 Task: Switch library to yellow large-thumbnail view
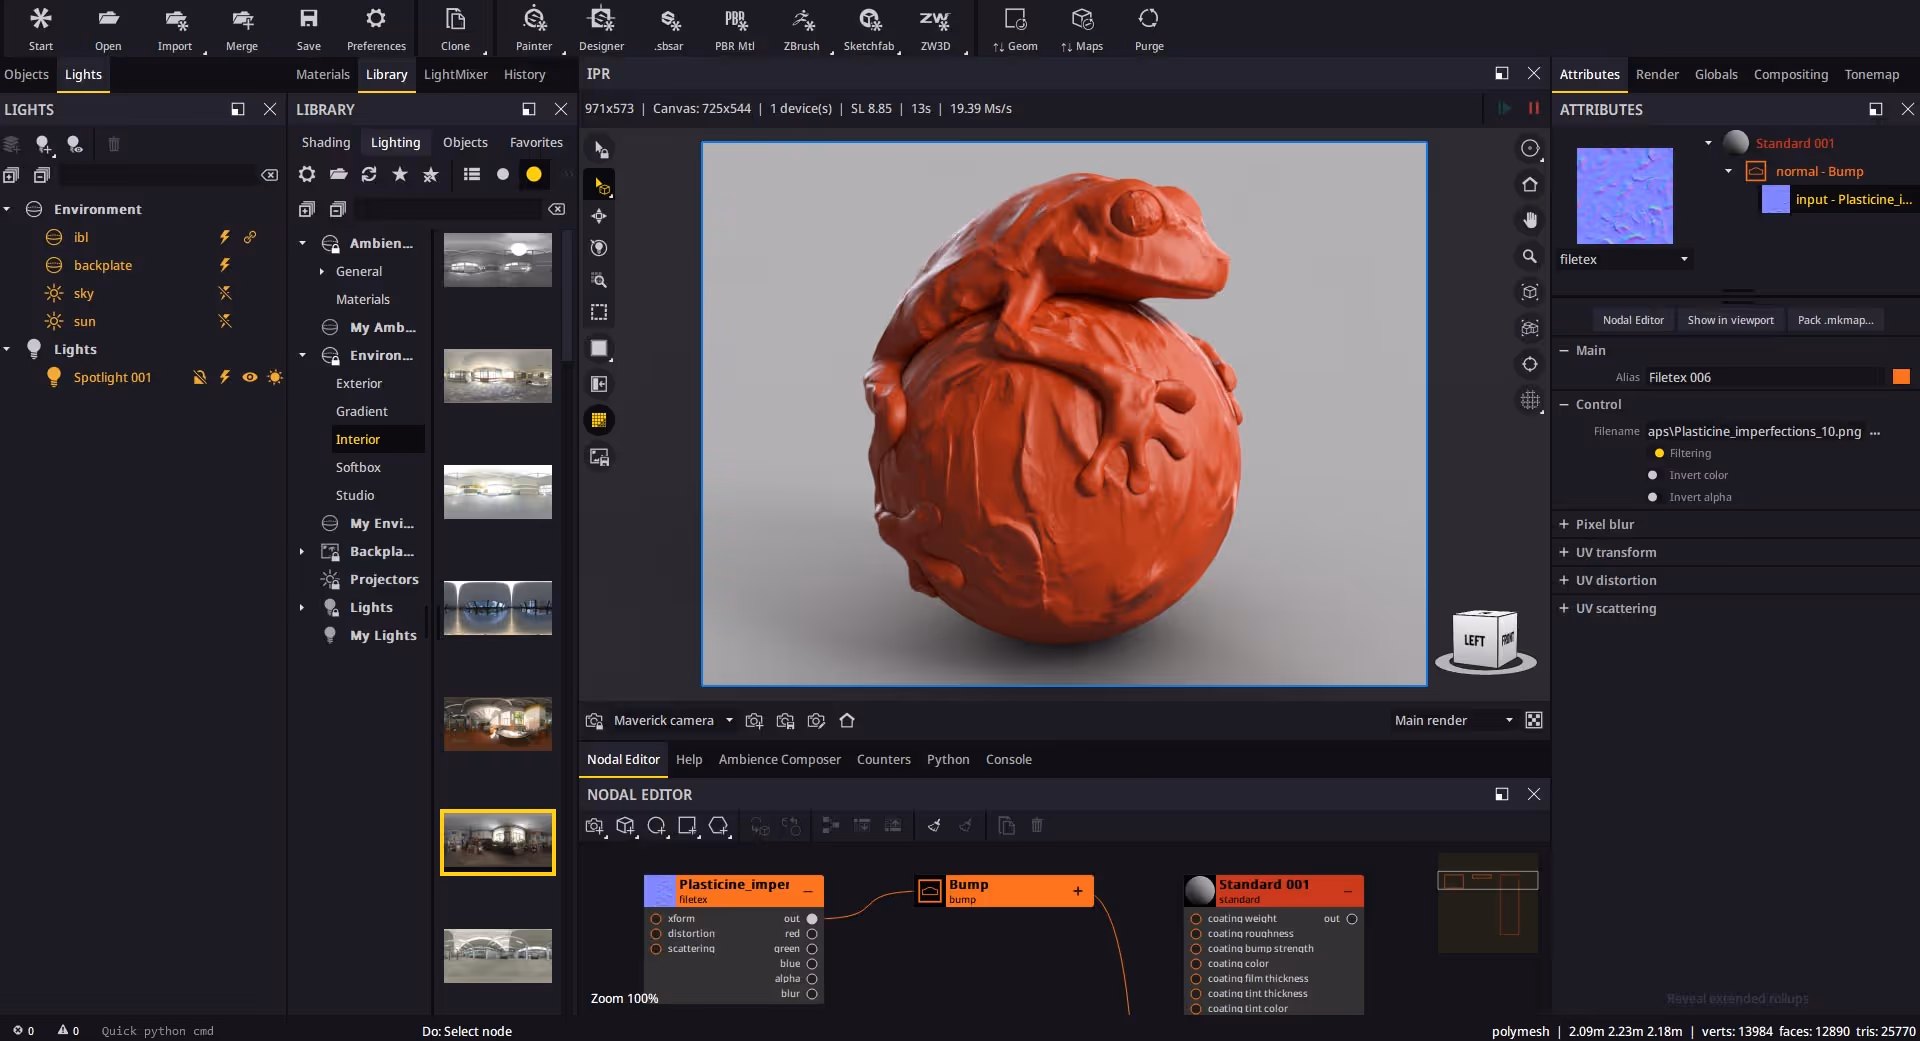(x=534, y=174)
